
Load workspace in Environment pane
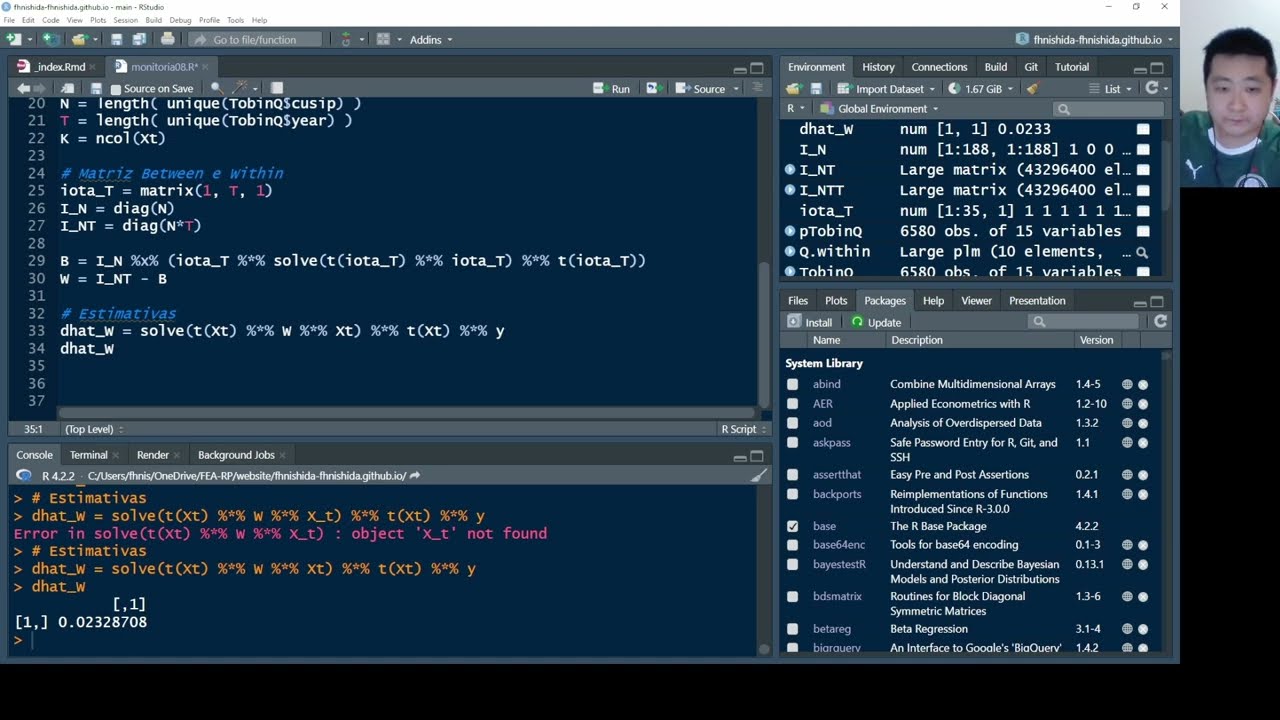click(794, 88)
